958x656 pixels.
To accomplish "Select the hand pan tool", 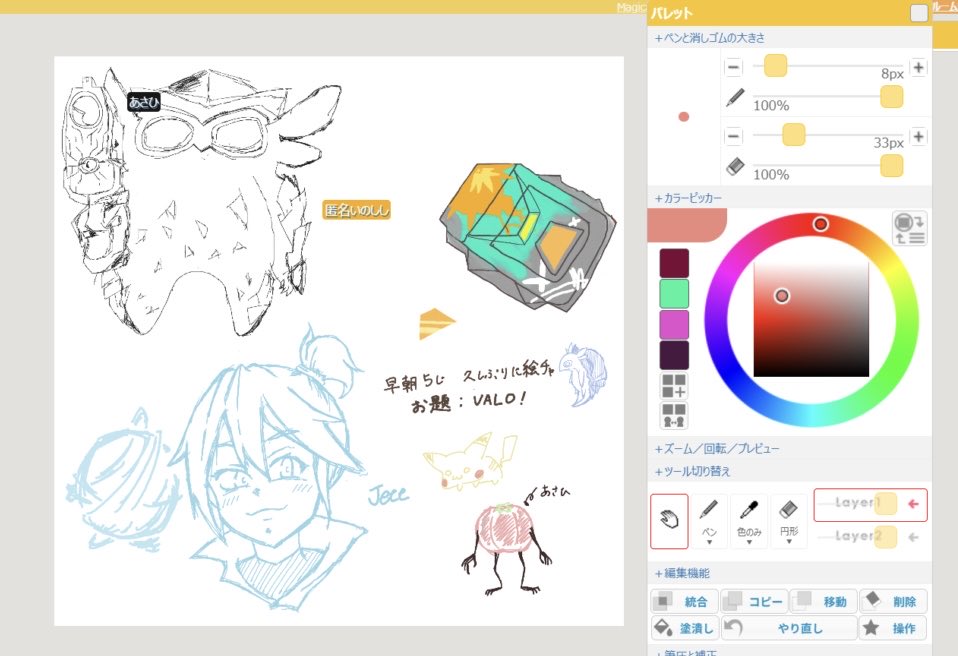I will coord(669,521).
